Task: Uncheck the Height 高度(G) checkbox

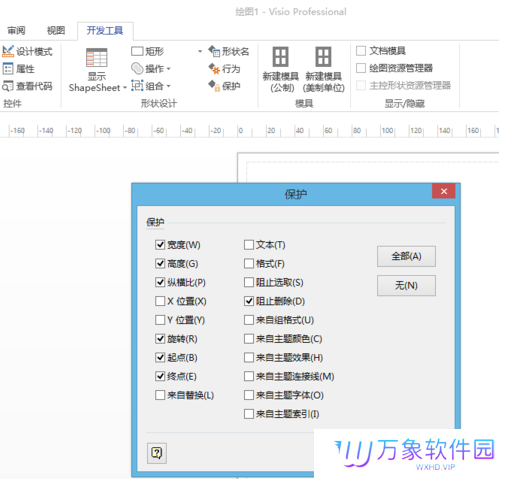Action: [160, 263]
